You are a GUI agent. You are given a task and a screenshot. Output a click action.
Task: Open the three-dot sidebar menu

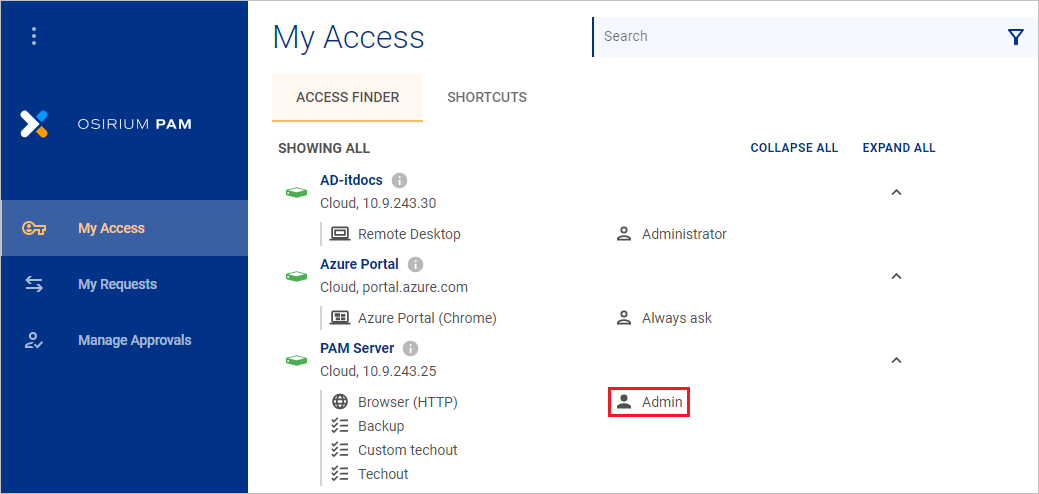pos(34,36)
